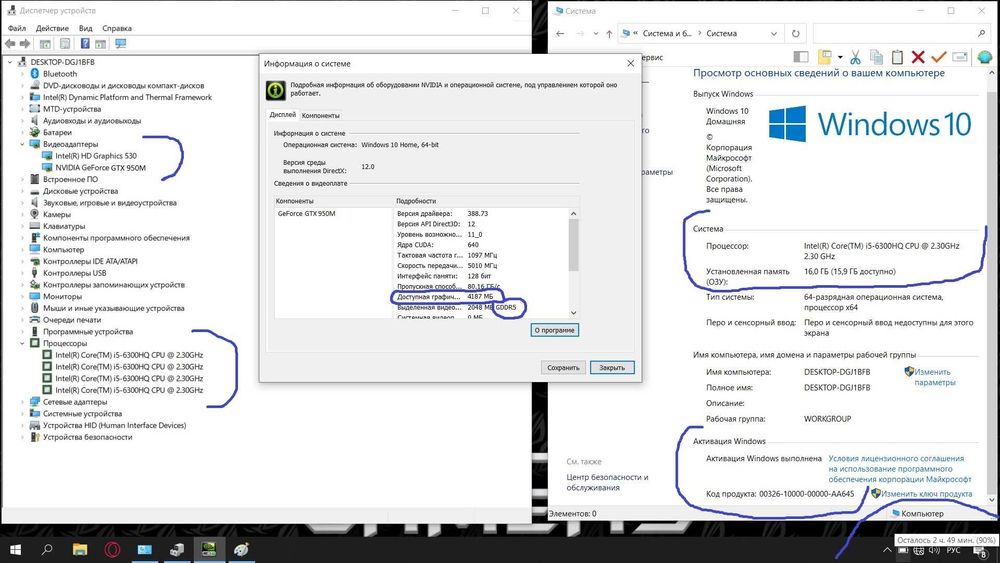Click the clipboard Paste icon

coord(897,57)
